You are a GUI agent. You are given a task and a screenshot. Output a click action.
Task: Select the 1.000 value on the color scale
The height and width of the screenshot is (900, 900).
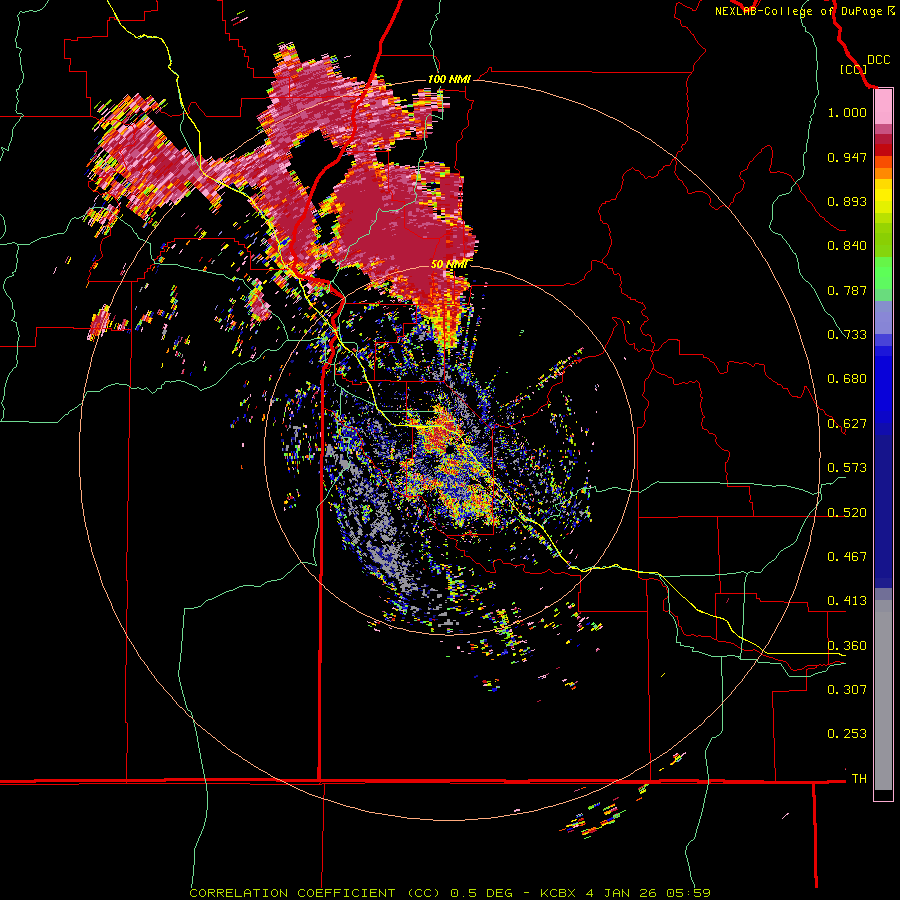(847, 112)
